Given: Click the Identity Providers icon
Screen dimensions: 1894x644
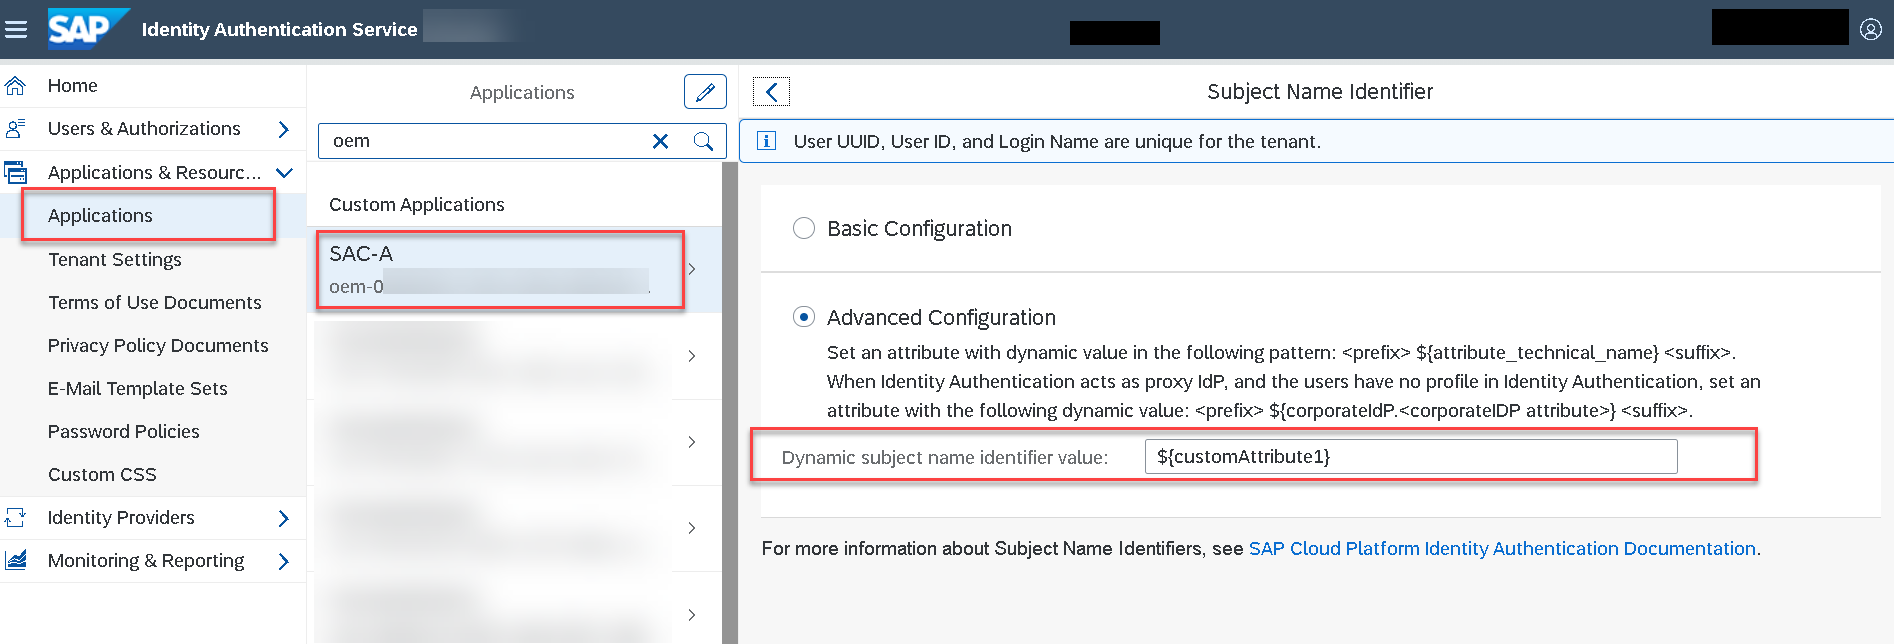Looking at the screenshot, I should point(15,517).
